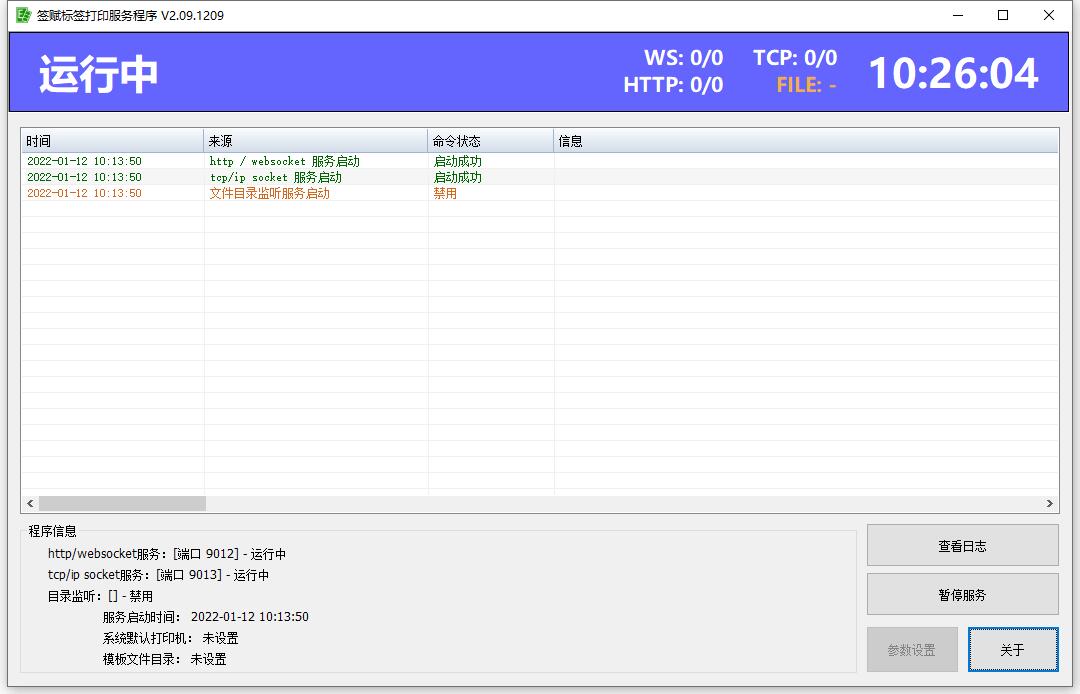Click the 运行中 status banner text
Image resolution: width=1080 pixels, height=694 pixels.
[x=98, y=74]
